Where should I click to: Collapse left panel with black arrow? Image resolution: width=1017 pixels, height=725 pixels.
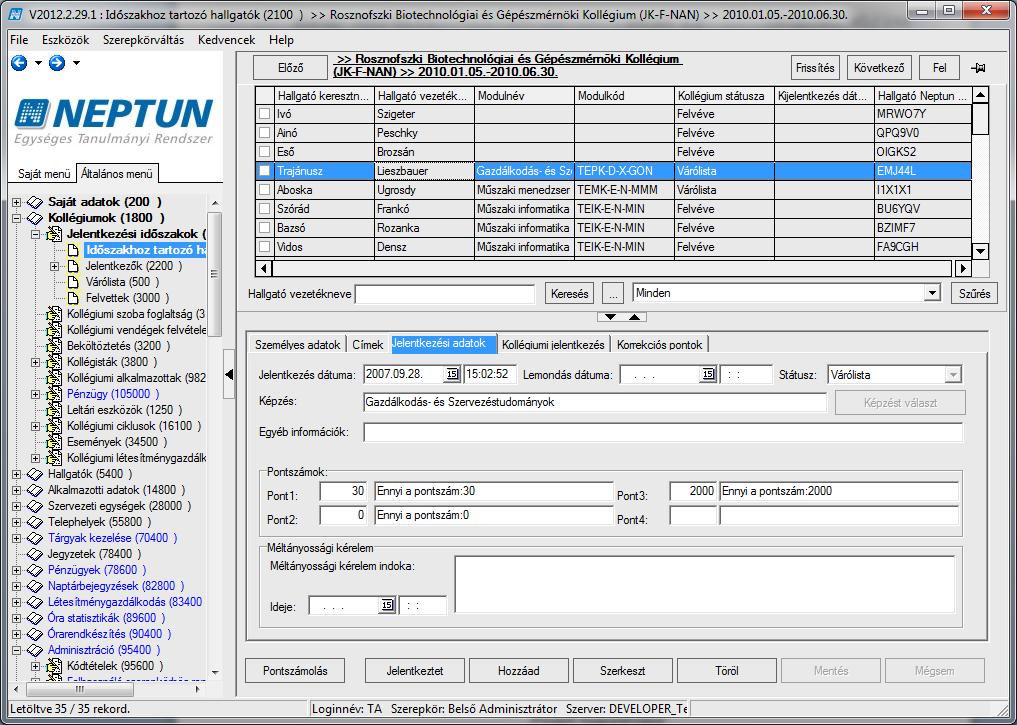pyautogui.click(x=229, y=374)
